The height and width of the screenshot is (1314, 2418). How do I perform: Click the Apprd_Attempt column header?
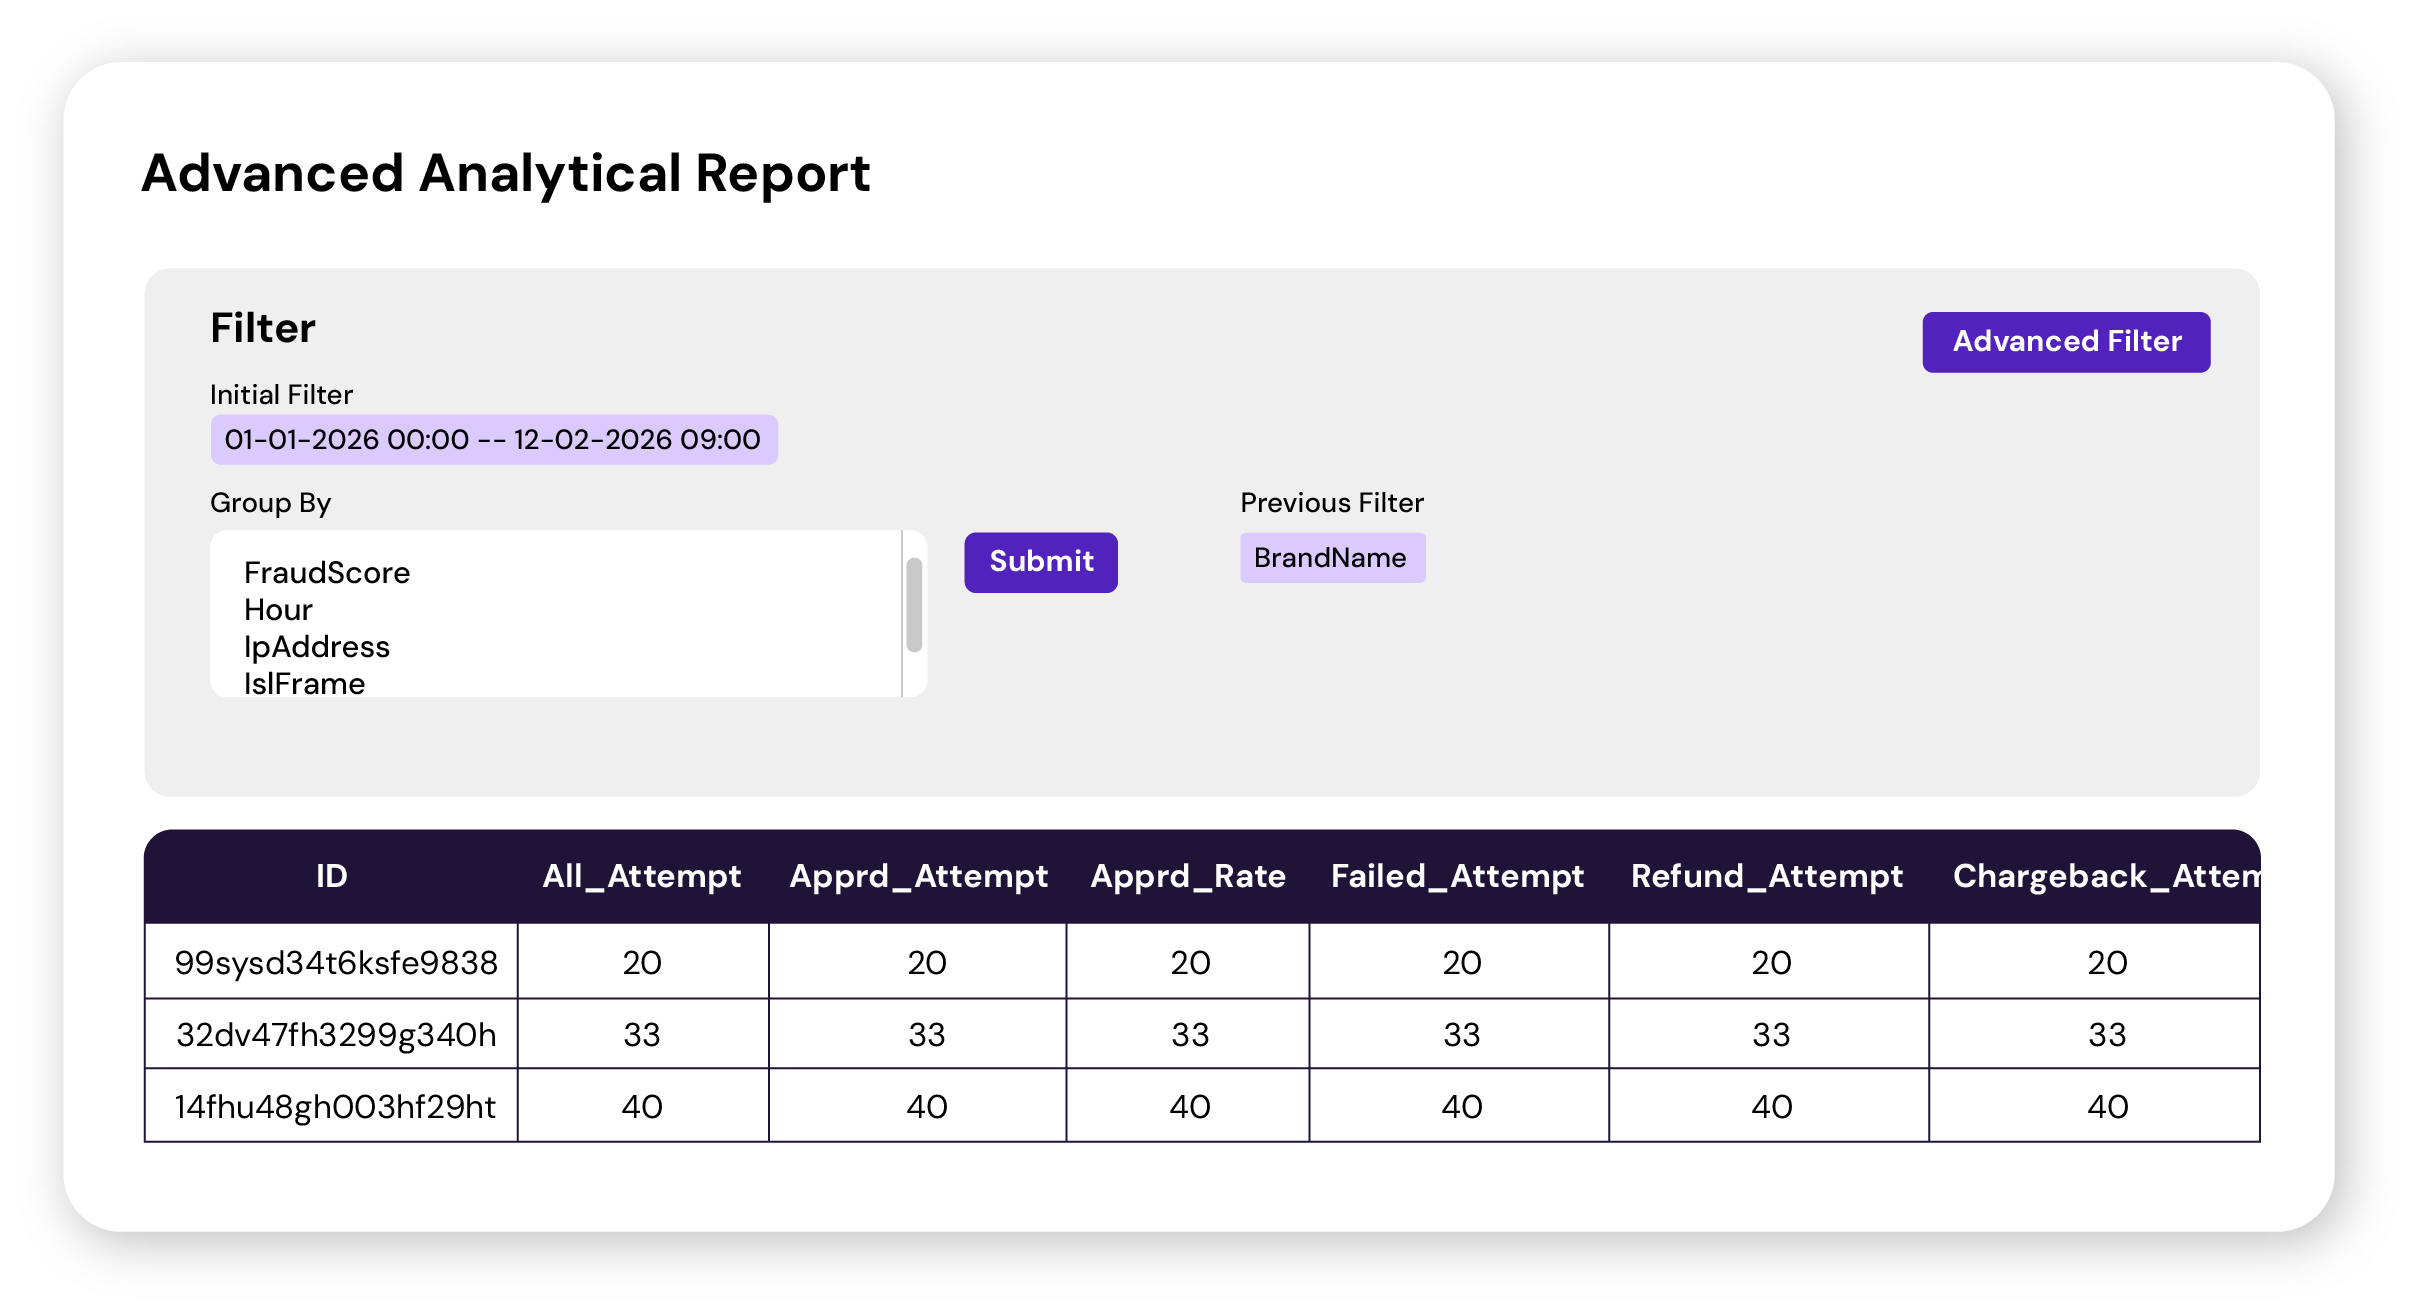[918, 876]
